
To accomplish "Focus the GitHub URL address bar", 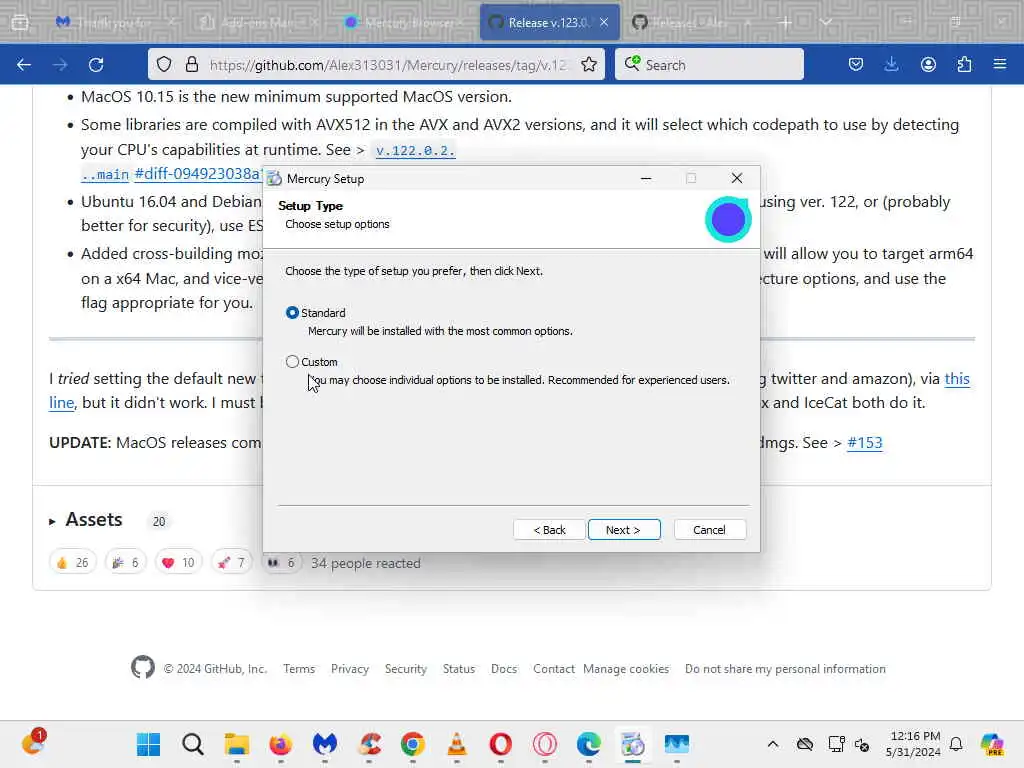I will pos(388,65).
